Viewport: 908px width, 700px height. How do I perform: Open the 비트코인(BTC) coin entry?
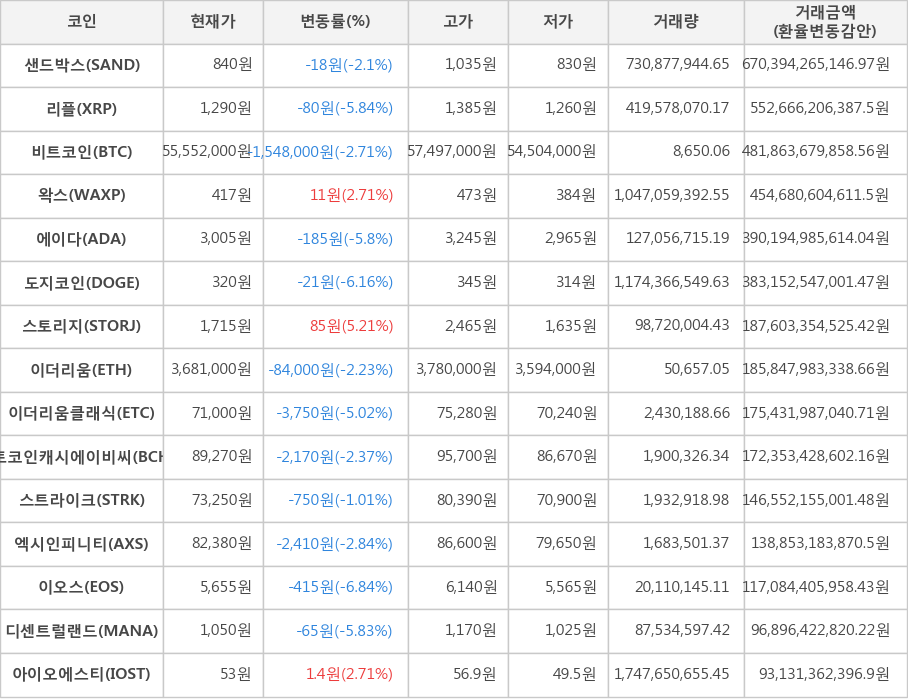click(x=82, y=152)
